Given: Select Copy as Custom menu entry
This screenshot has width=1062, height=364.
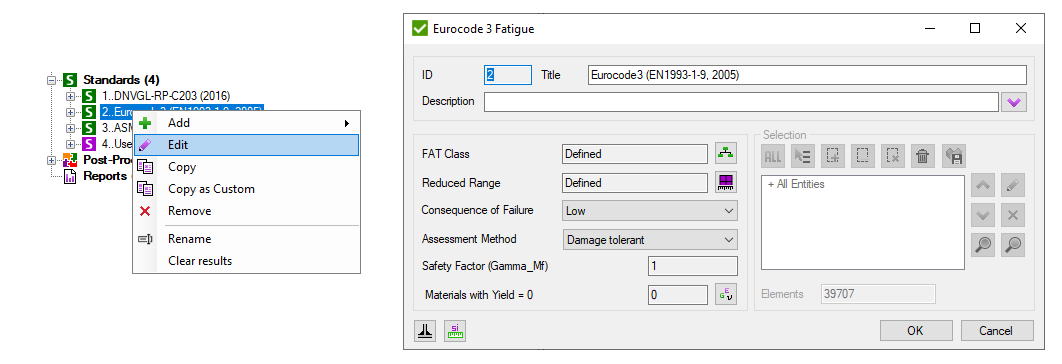Looking at the screenshot, I should click(x=247, y=189).
